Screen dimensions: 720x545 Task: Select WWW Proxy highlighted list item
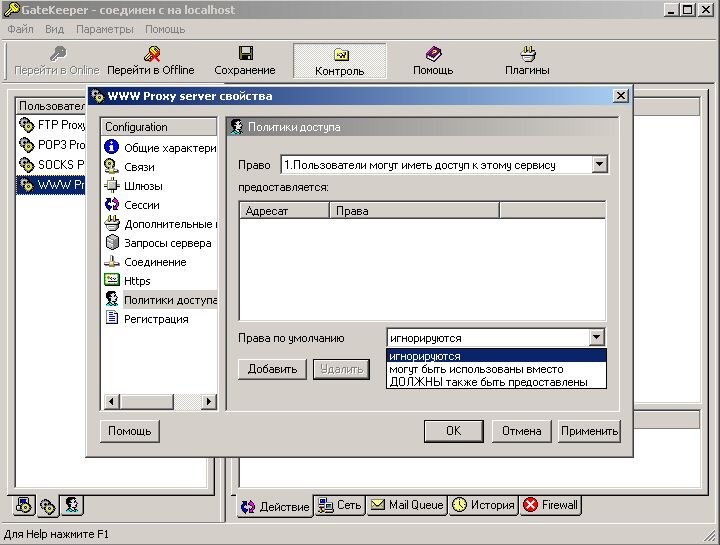point(51,185)
